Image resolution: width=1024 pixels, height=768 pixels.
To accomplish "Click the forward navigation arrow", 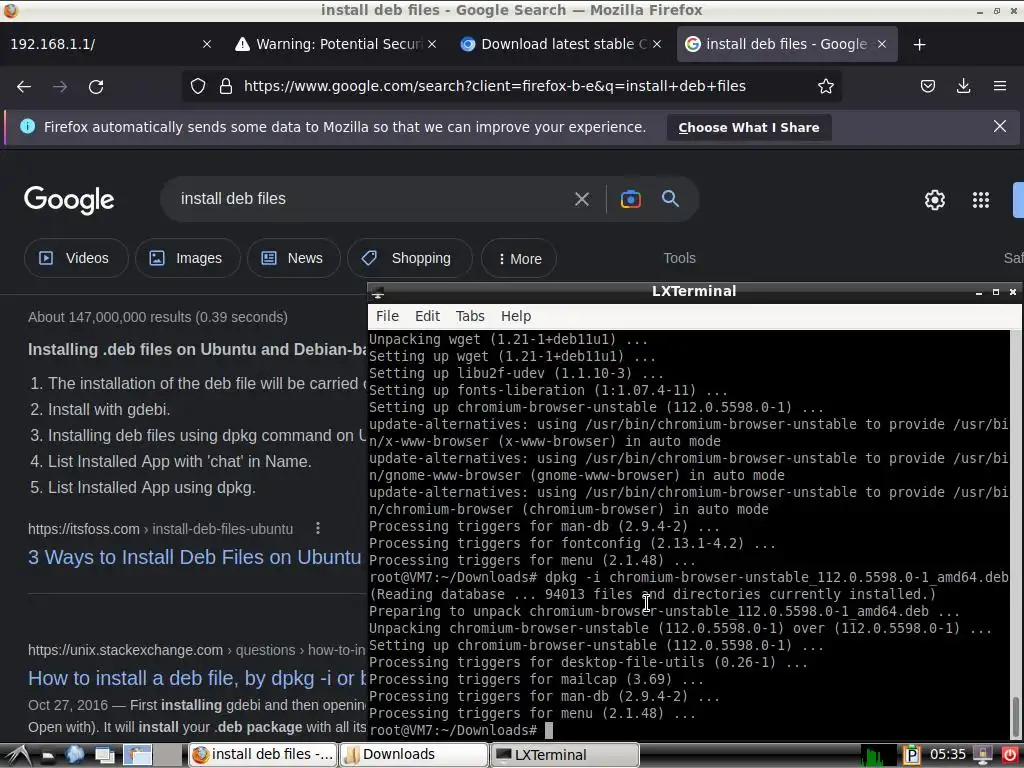I will (x=60, y=86).
